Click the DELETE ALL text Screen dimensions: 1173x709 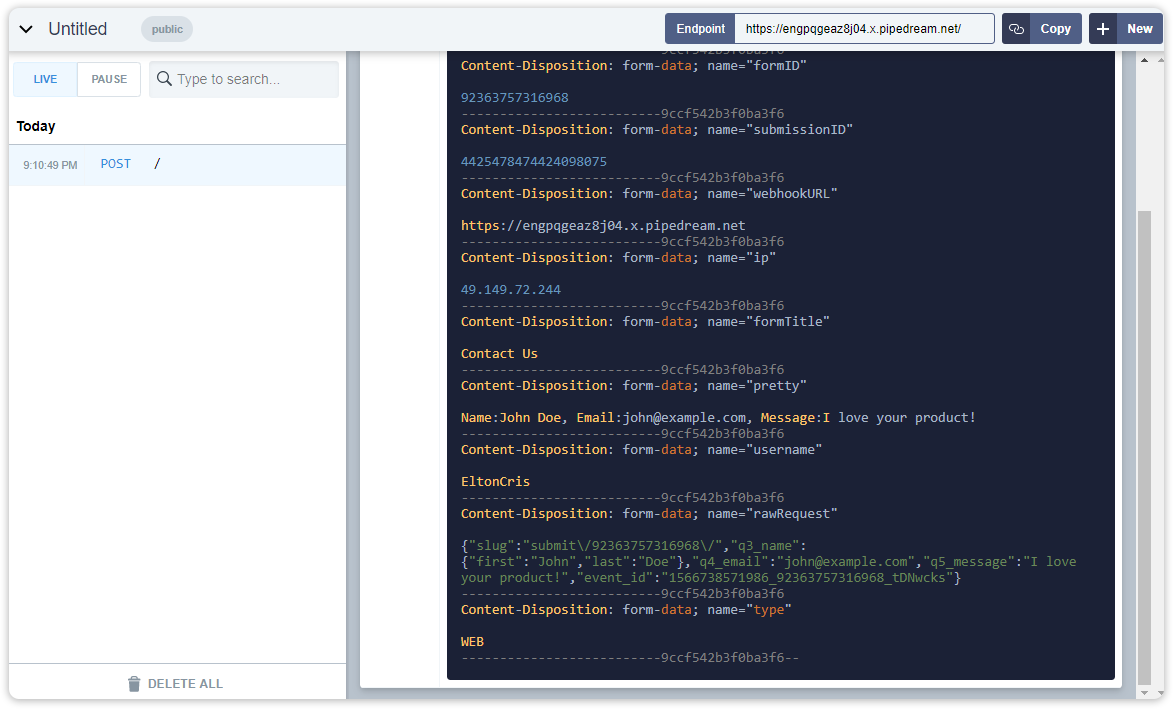185,684
